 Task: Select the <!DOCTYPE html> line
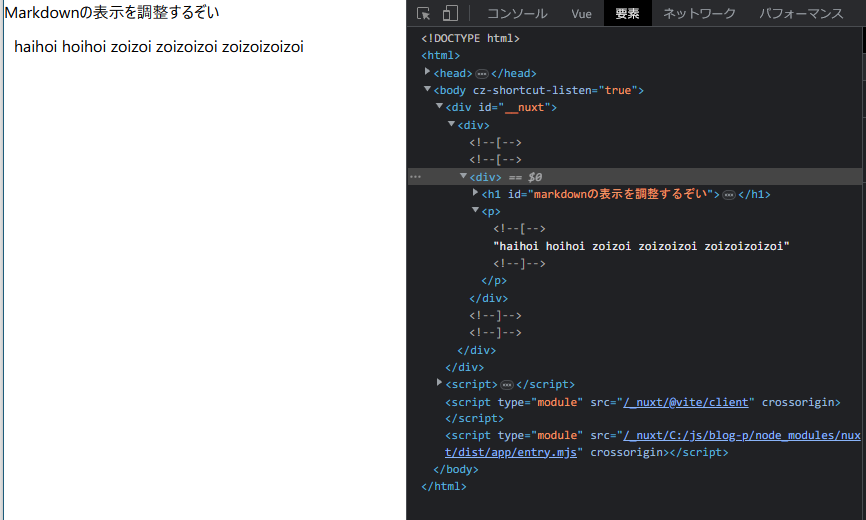click(471, 38)
